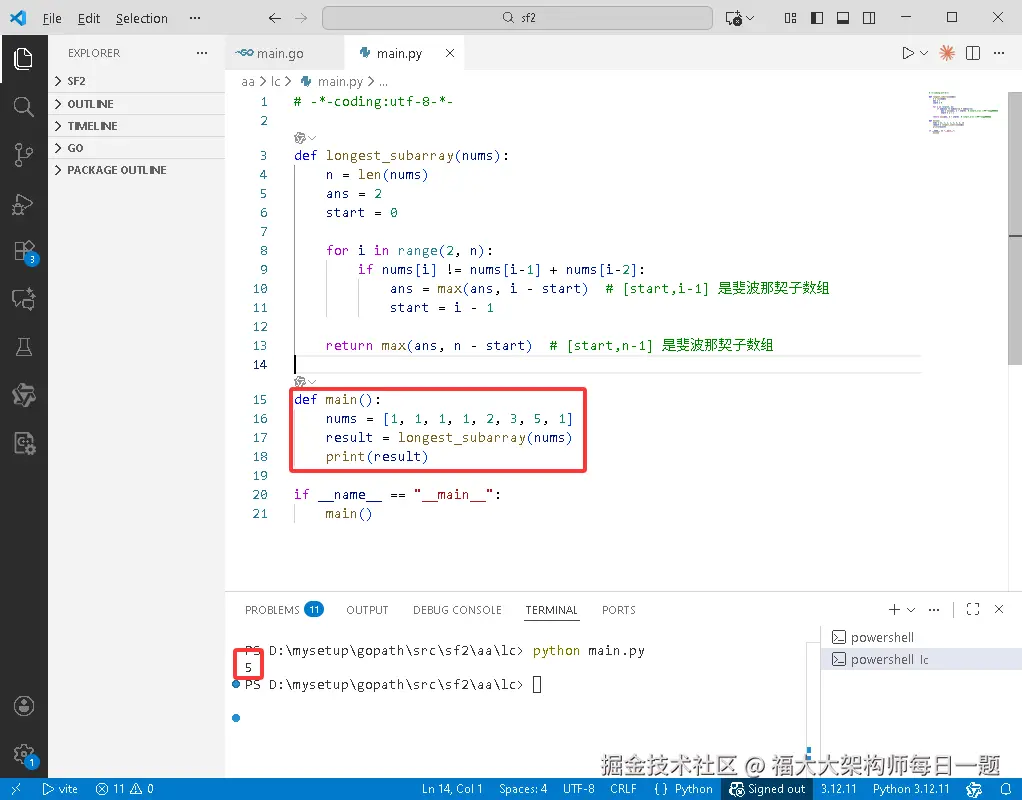Close the main.py tab
The height and width of the screenshot is (800, 1022).
click(x=450, y=53)
